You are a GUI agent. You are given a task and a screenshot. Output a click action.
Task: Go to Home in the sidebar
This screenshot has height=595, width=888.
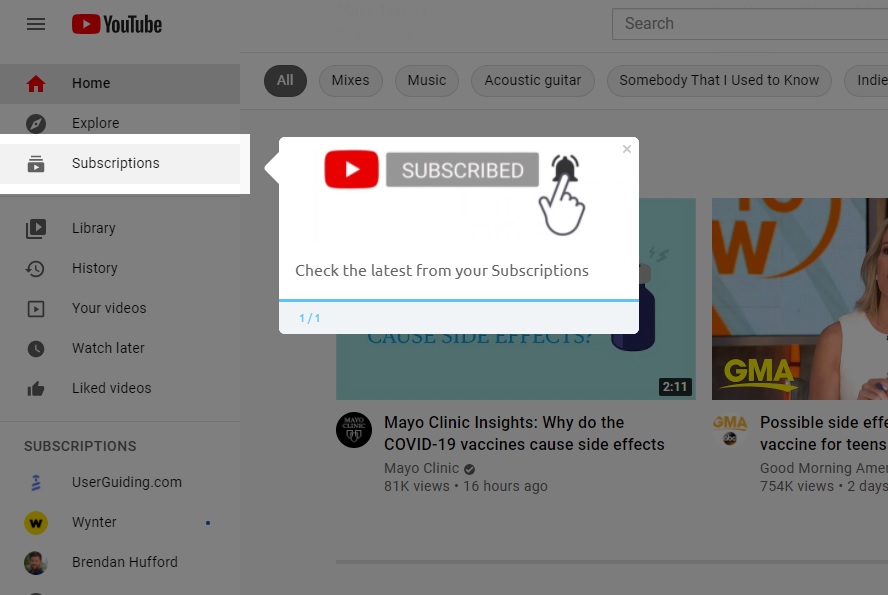[90, 83]
